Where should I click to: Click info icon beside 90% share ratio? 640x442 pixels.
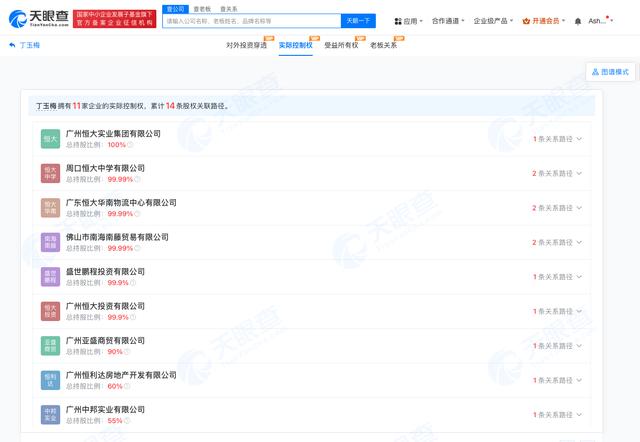point(127,352)
